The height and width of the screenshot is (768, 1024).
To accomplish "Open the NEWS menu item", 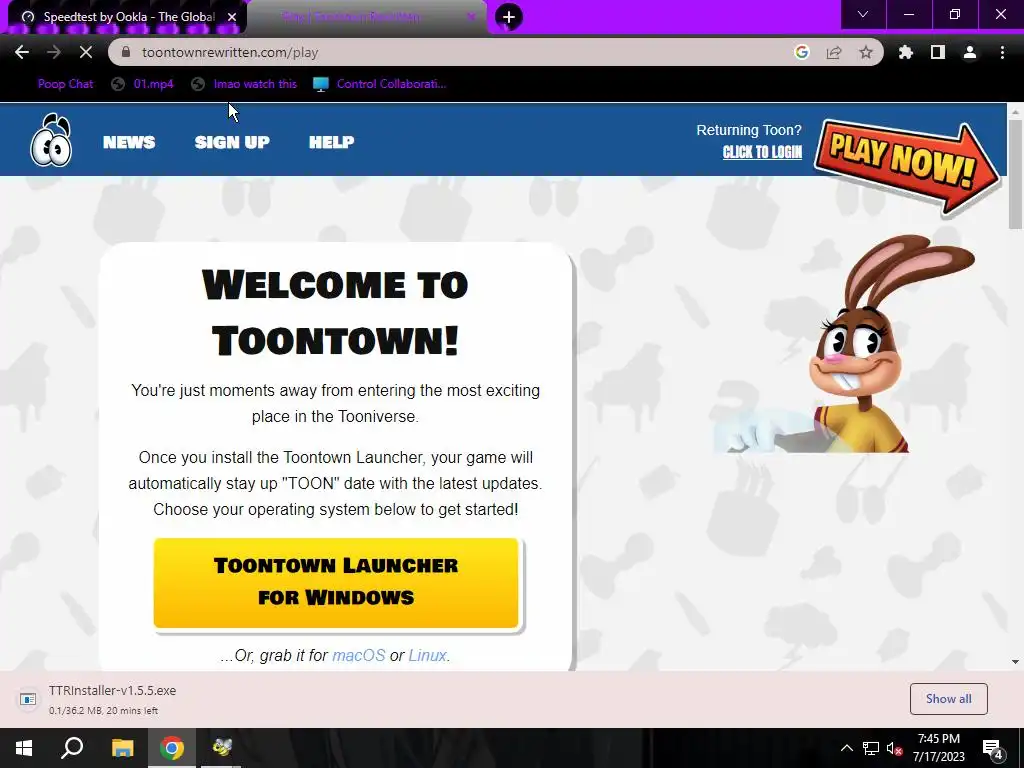I will coord(129,142).
